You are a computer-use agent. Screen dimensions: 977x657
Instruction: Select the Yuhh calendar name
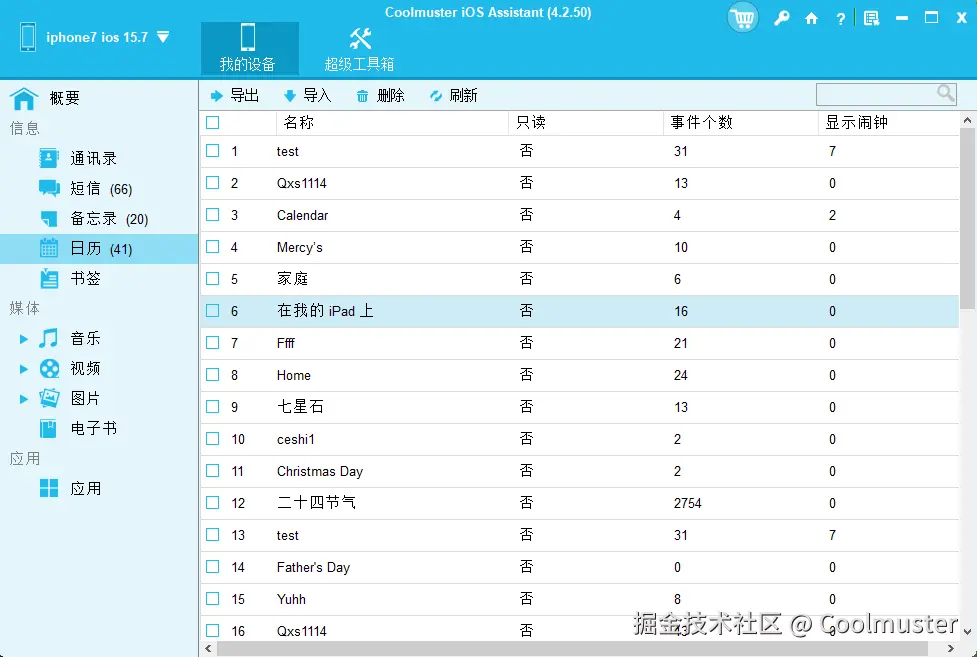point(291,599)
